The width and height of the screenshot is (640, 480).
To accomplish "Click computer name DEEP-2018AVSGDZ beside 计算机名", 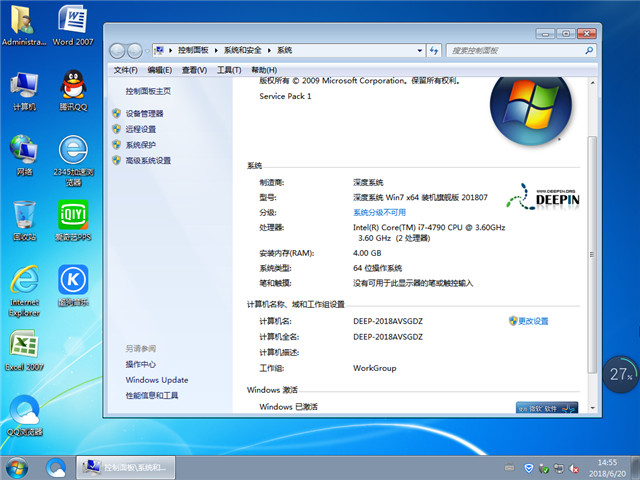I will pos(388,321).
